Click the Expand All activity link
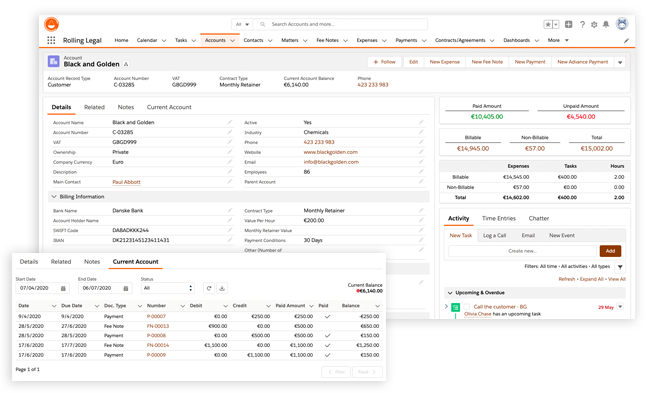The height and width of the screenshot is (393, 647). click(591, 279)
